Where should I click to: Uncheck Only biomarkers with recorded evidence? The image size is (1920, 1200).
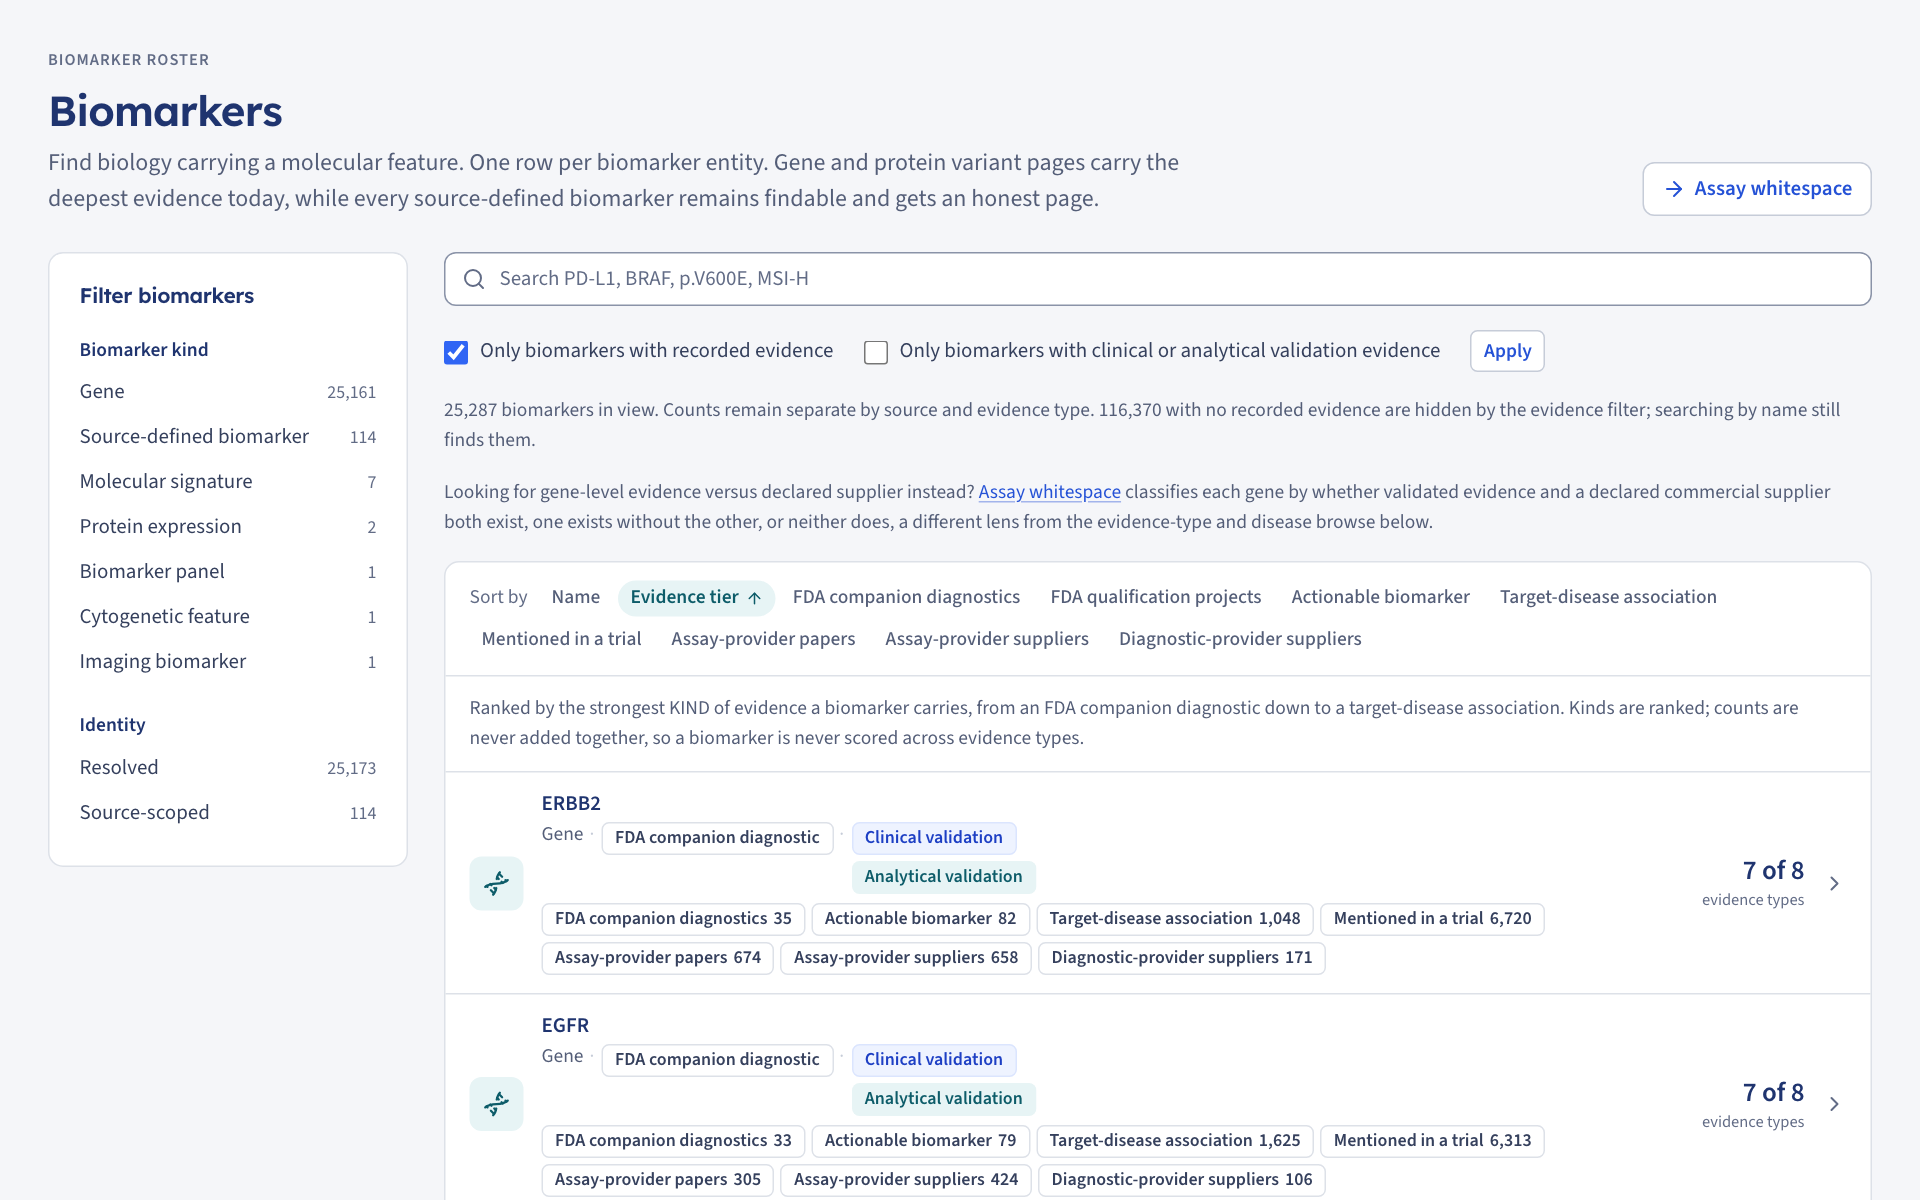[x=456, y=352]
